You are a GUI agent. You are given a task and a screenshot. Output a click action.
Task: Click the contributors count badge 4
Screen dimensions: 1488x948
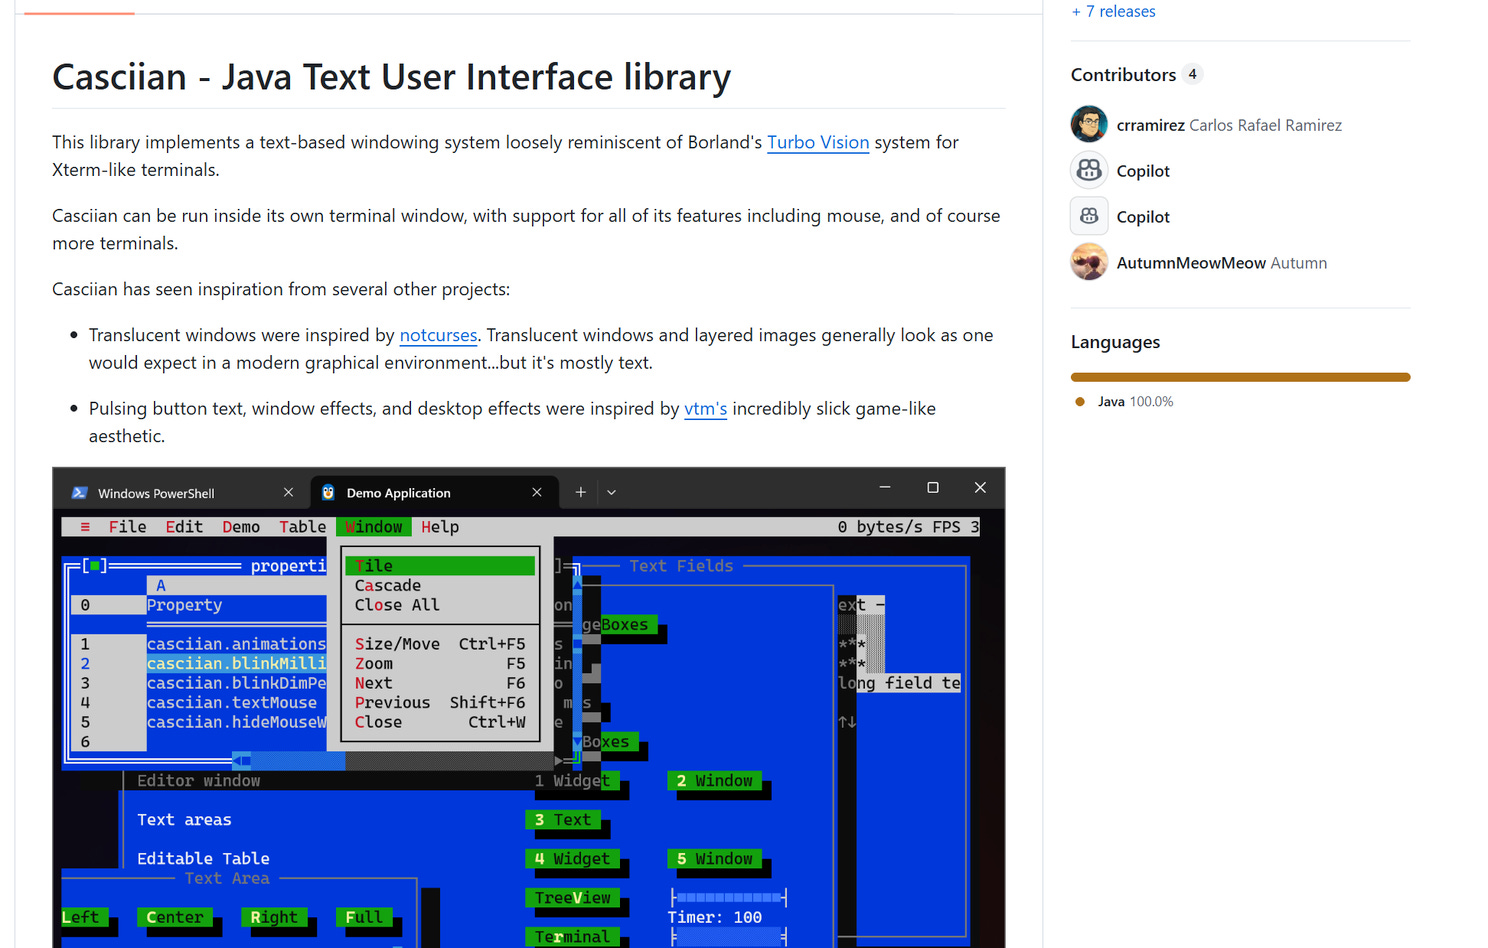(1192, 74)
